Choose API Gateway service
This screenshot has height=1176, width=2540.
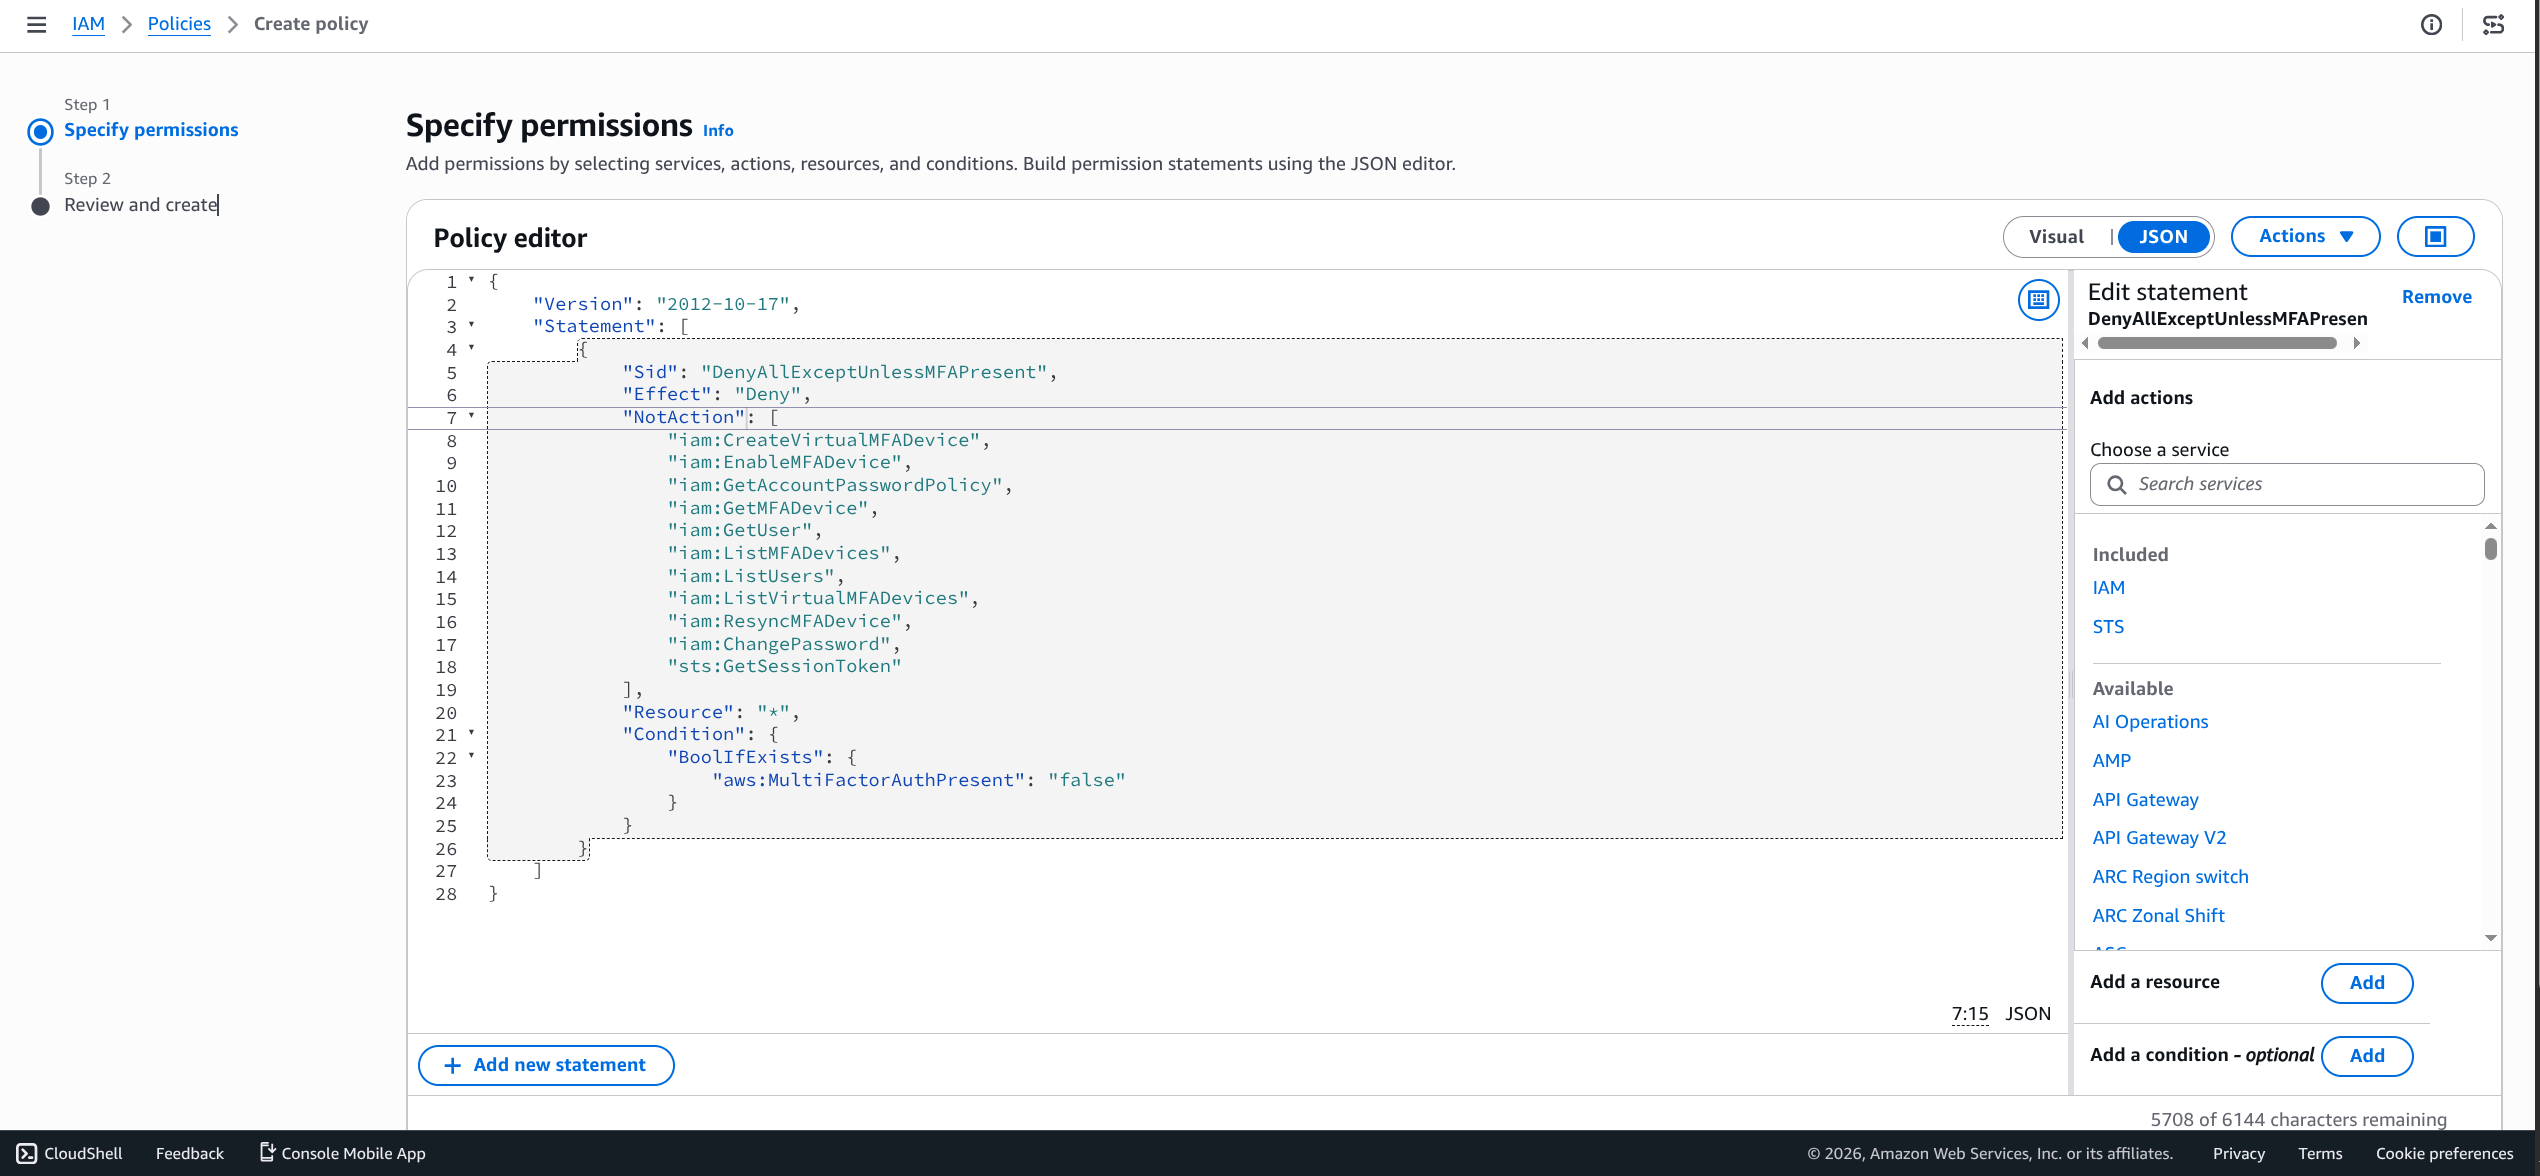pos(2145,800)
